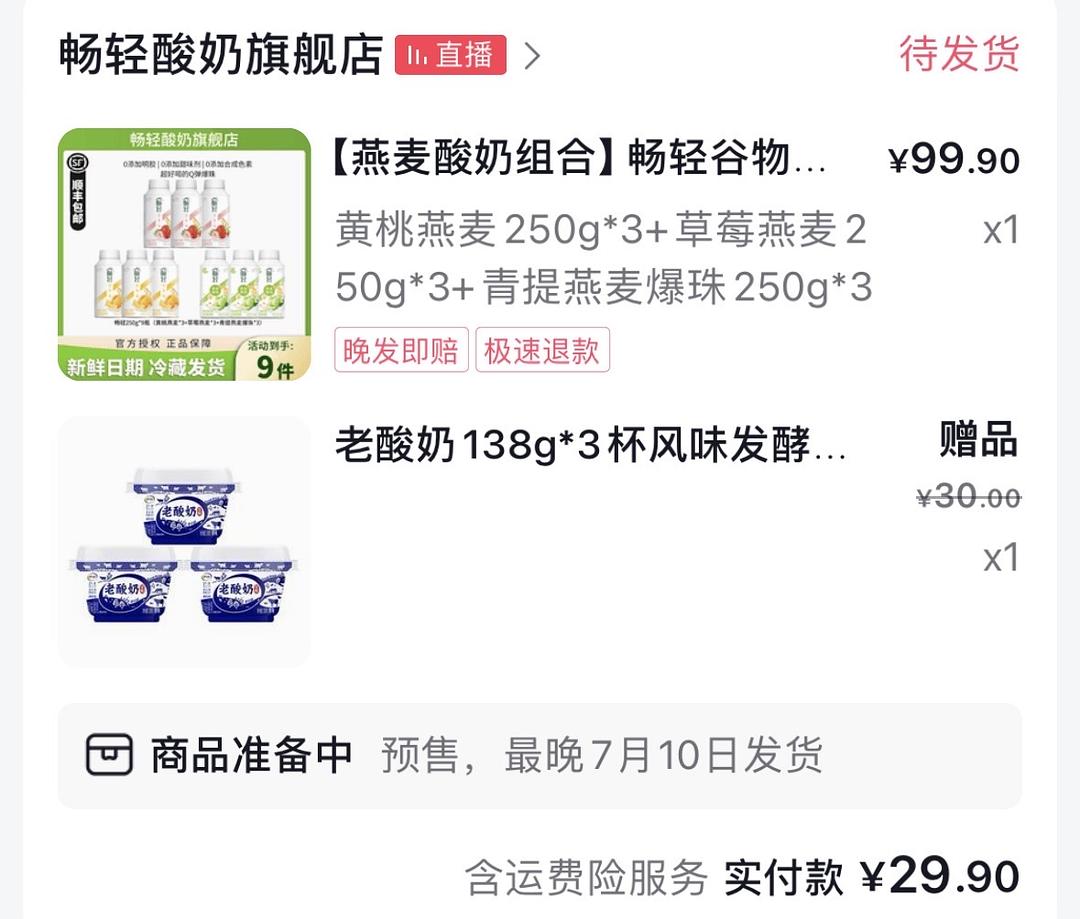Open 畅轻酸奶旗舰店 store name
This screenshot has width=1080, height=919.
pos(221,54)
